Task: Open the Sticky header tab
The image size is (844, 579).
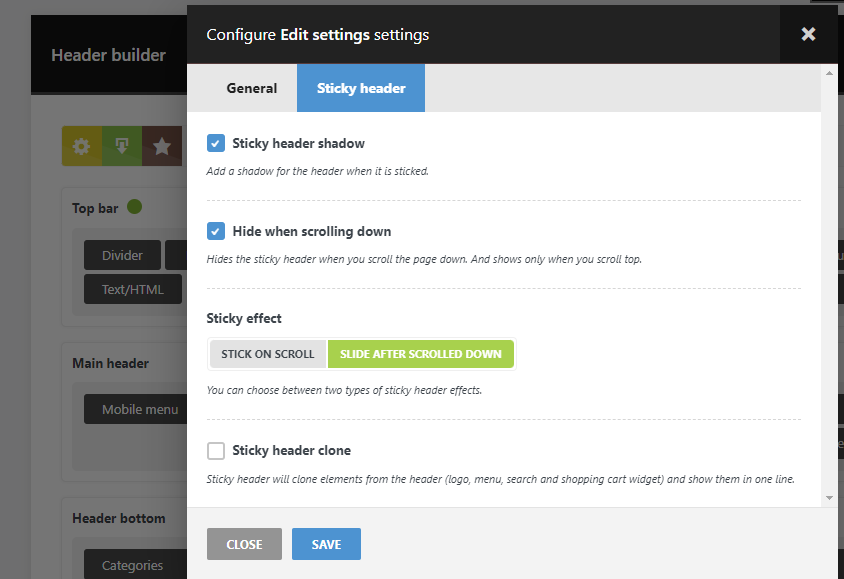Action: (361, 88)
